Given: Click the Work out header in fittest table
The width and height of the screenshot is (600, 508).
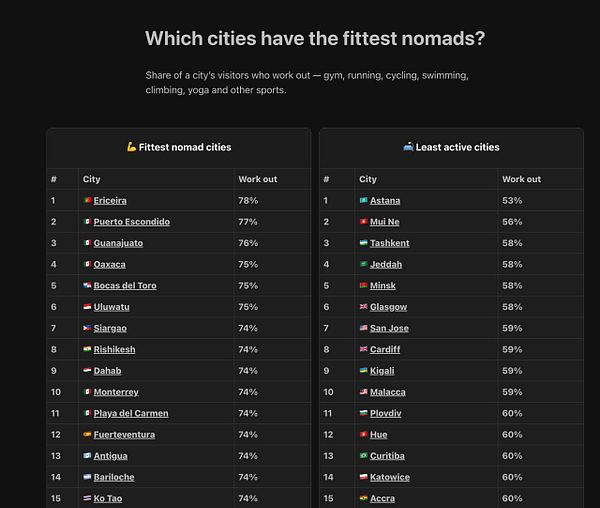Looking at the screenshot, I should [x=258, y=179].
